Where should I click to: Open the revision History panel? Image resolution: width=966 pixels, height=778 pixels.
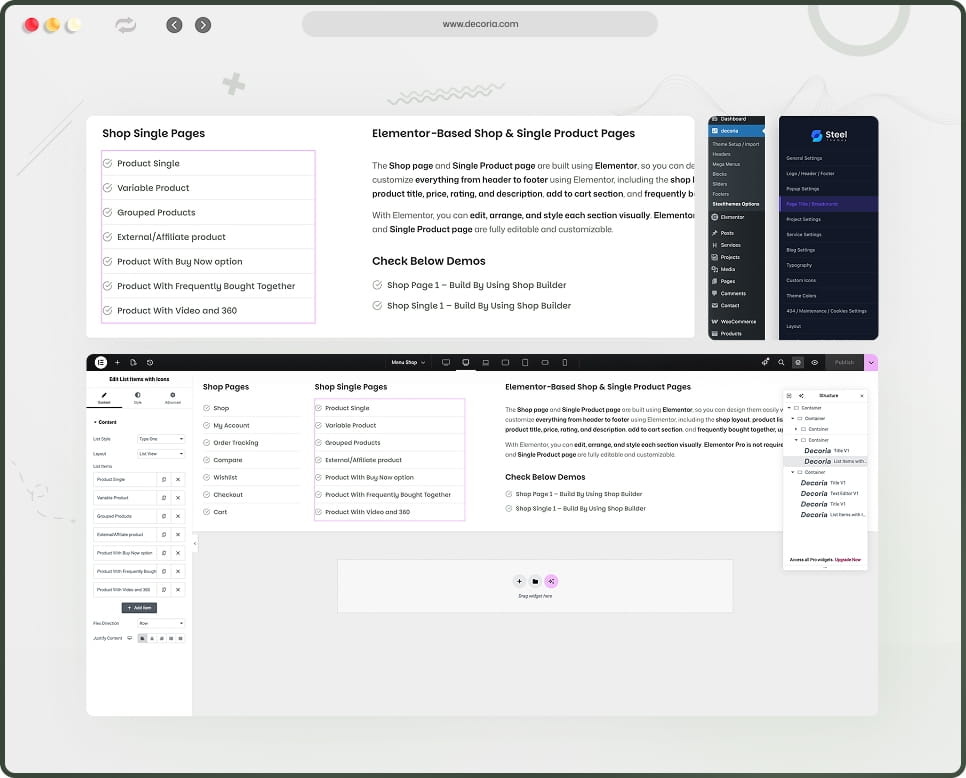150,362
